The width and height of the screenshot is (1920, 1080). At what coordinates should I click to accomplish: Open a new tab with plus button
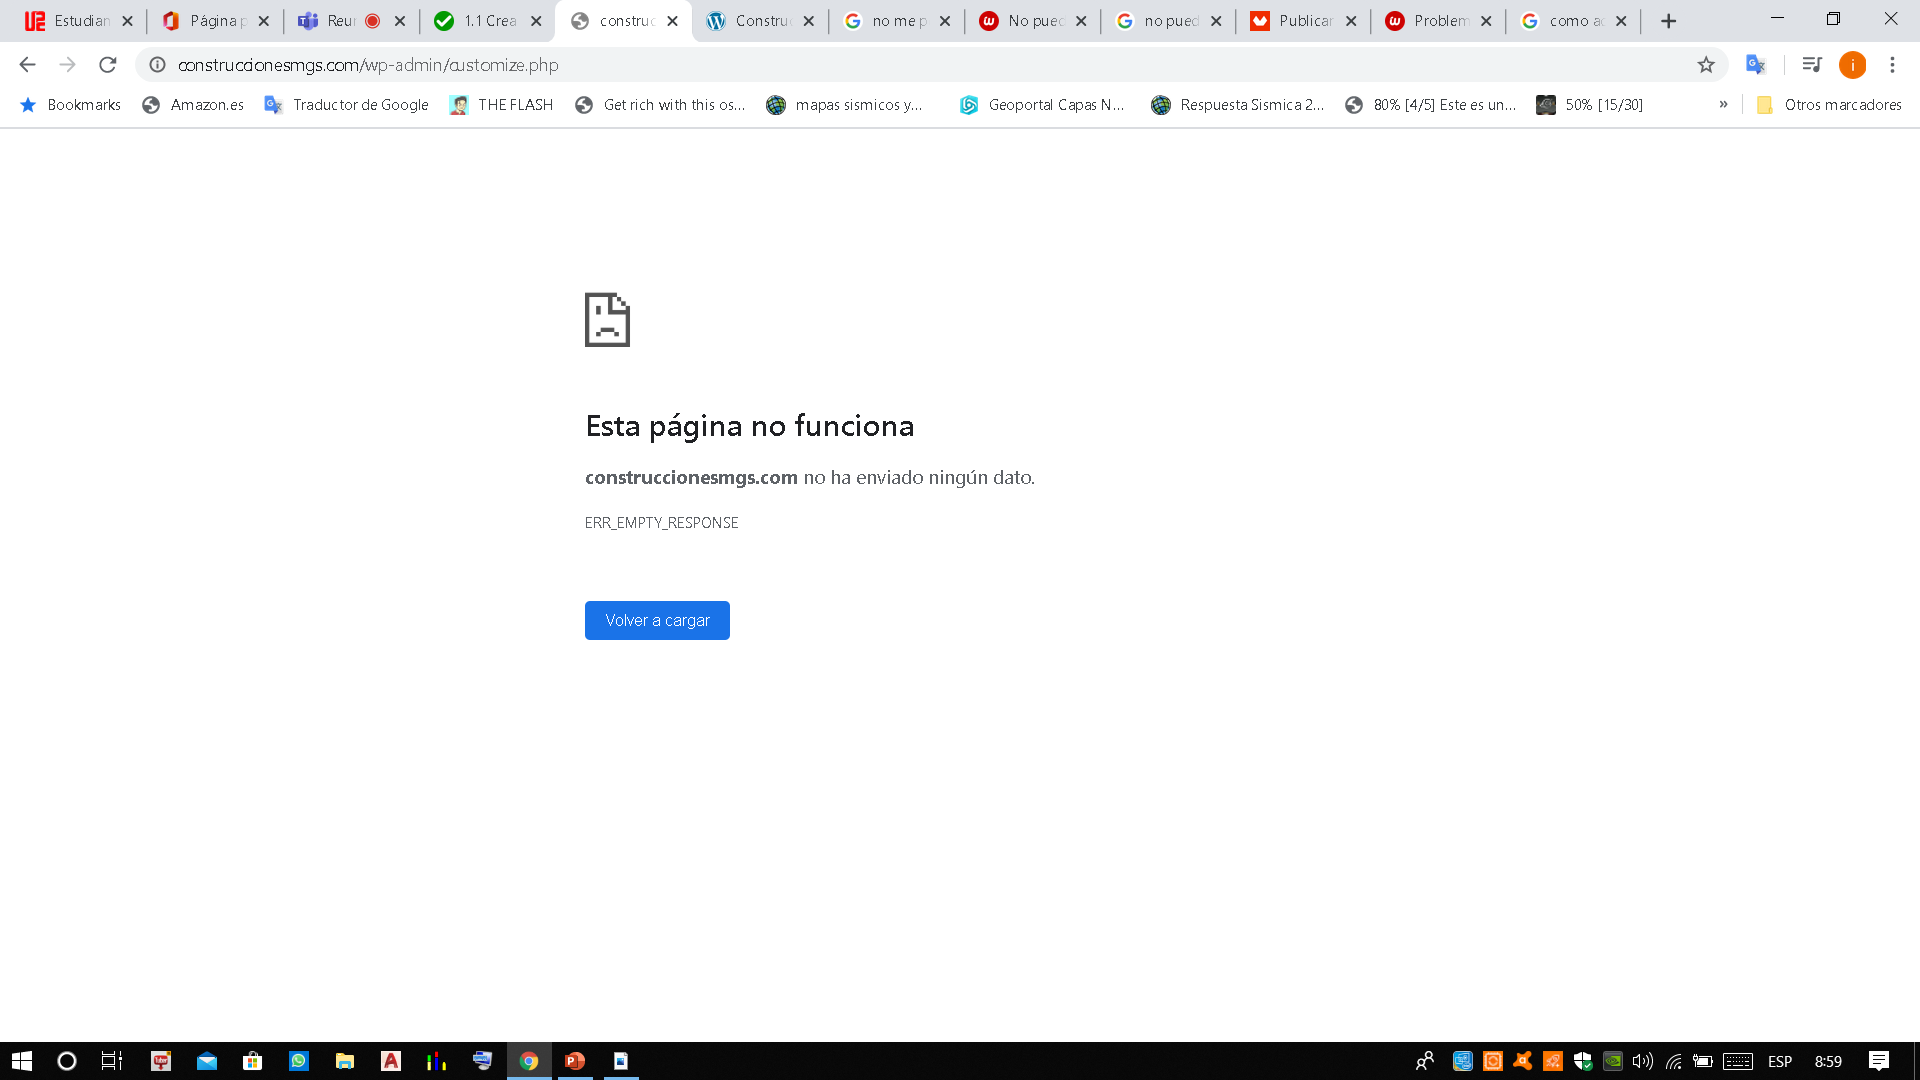(x=1668, y=21)
